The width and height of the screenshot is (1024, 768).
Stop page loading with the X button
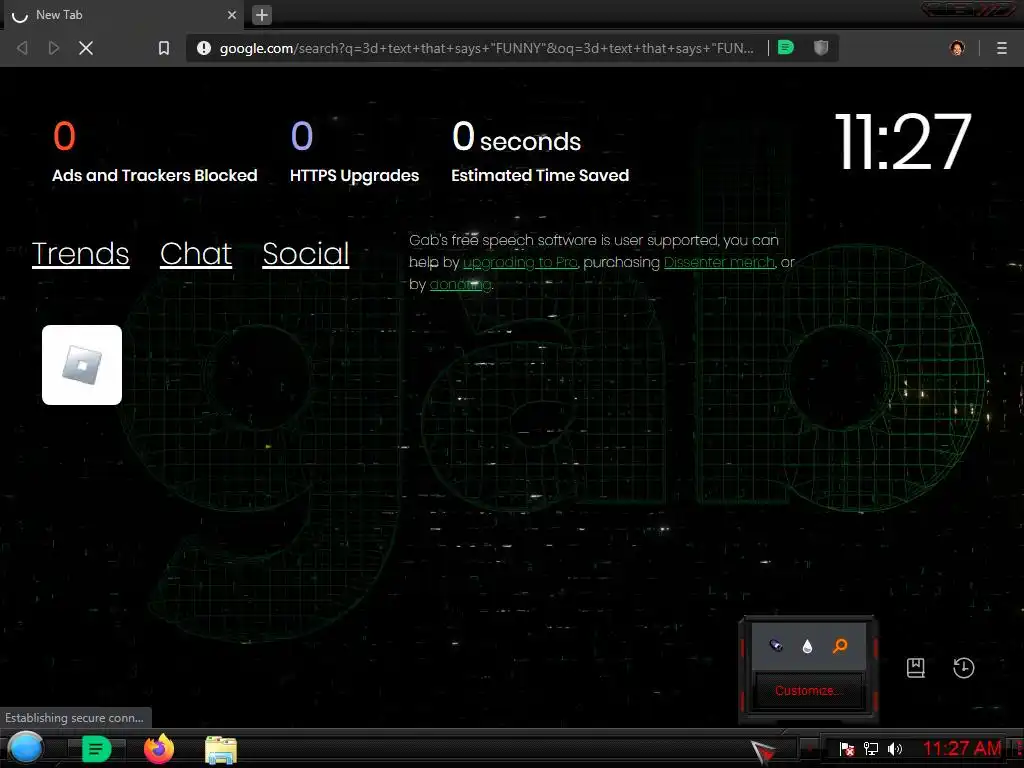(x=86, y=48)
